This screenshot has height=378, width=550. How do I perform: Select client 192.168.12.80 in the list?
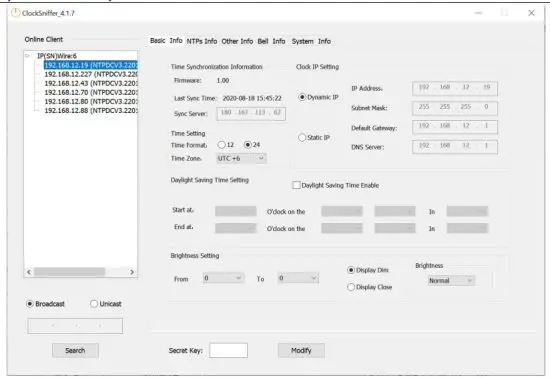[91, 102]
